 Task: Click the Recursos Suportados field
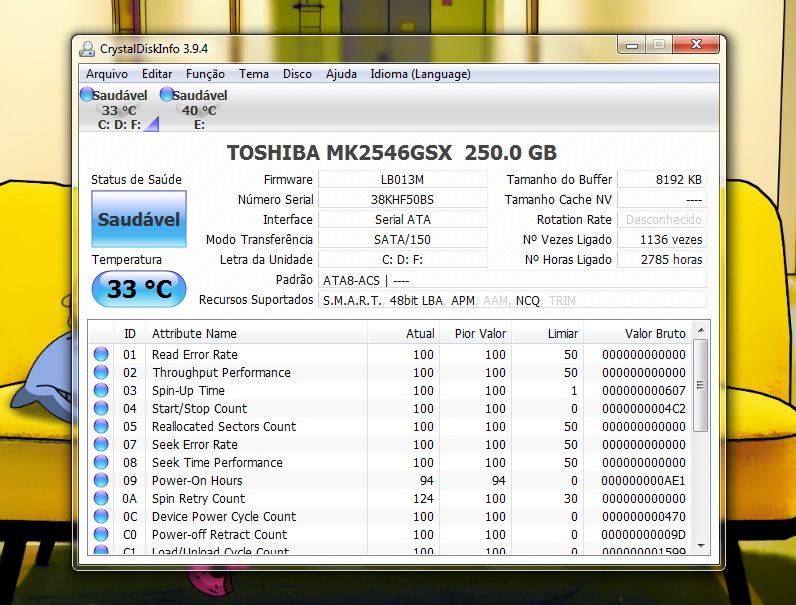click(512, 300)
